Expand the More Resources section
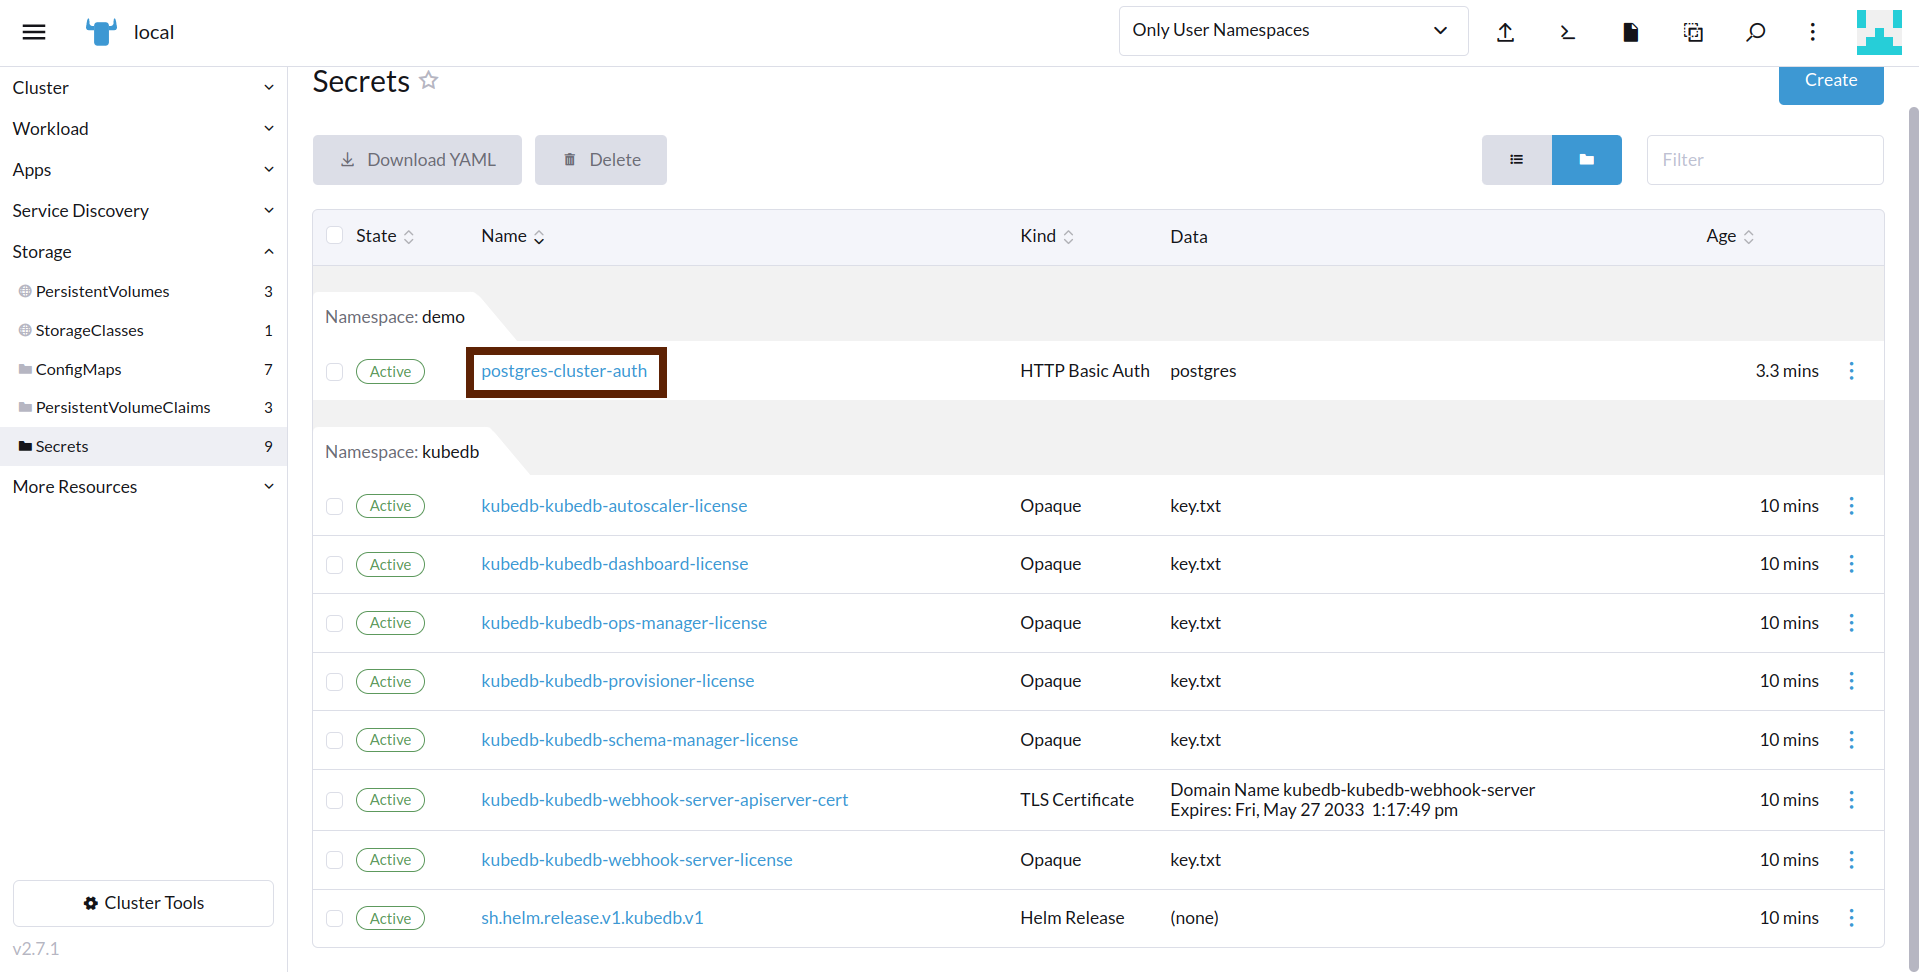Screen dimensions: 1920x972 click(x=143, y=487)
